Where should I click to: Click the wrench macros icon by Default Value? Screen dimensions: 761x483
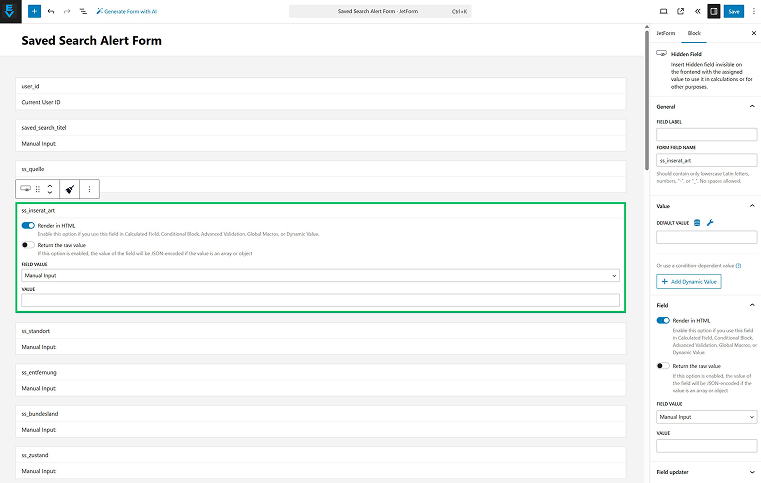[x=710, y=223]
